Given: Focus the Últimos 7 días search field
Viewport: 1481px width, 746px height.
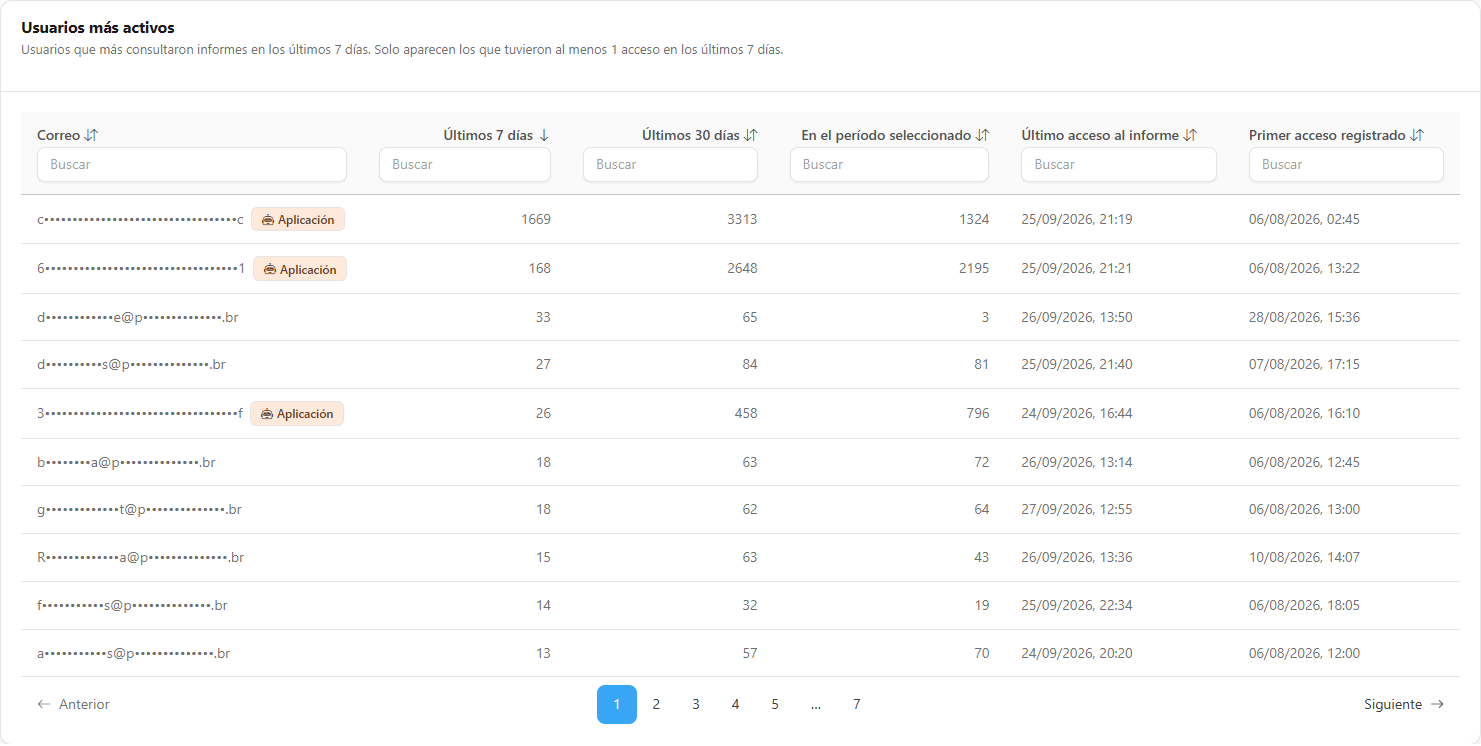Looking at the screenshot, I should pyautogui.click(x=465, y=164).
